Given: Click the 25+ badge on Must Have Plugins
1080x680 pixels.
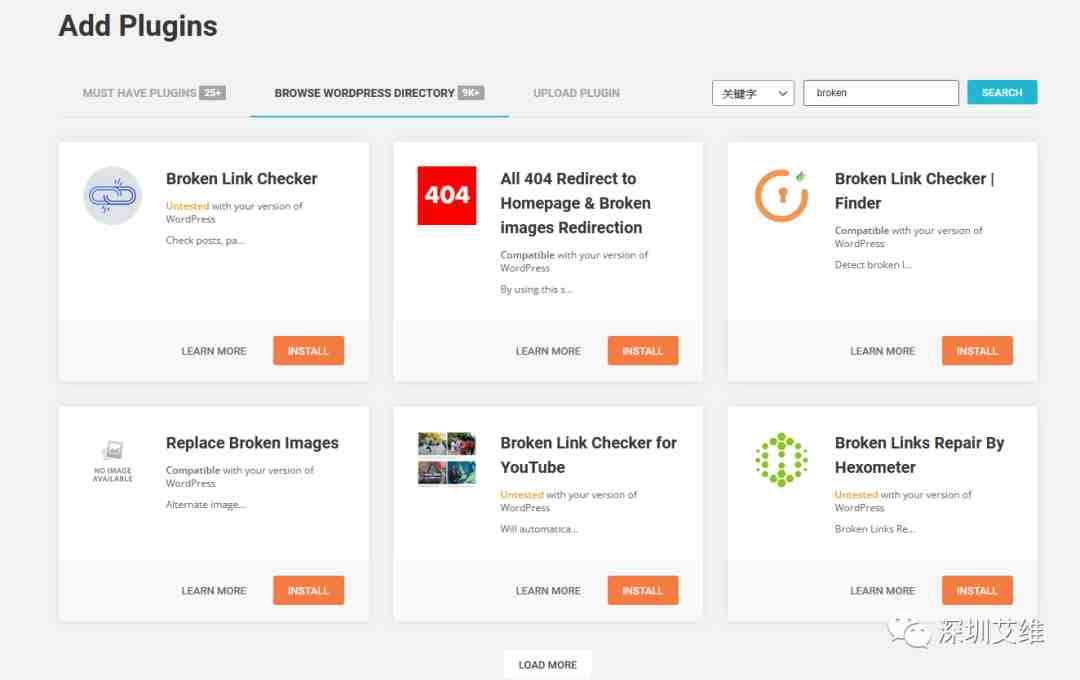Looking at the screenshot, I should (212, 92).
